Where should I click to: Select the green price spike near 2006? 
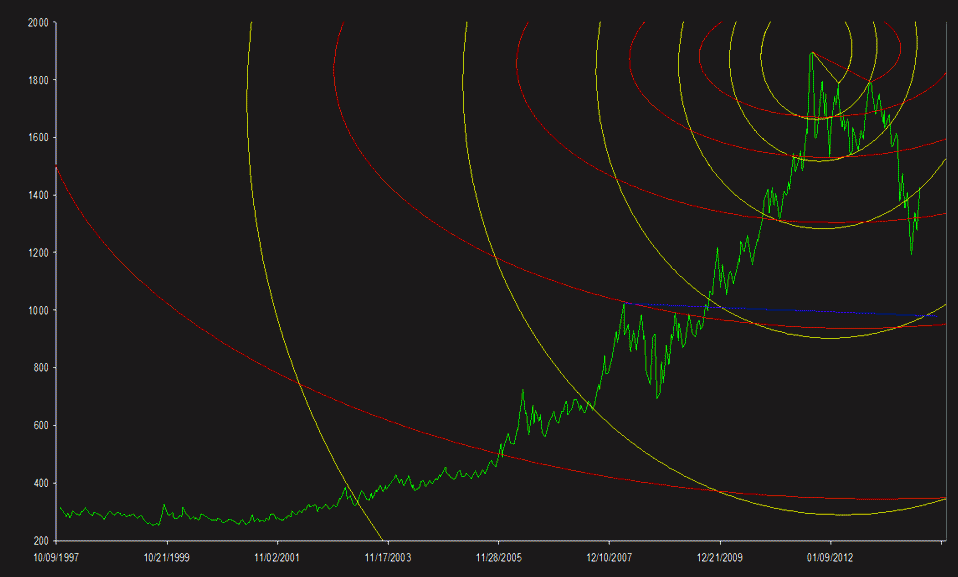(x=522, y=391)
